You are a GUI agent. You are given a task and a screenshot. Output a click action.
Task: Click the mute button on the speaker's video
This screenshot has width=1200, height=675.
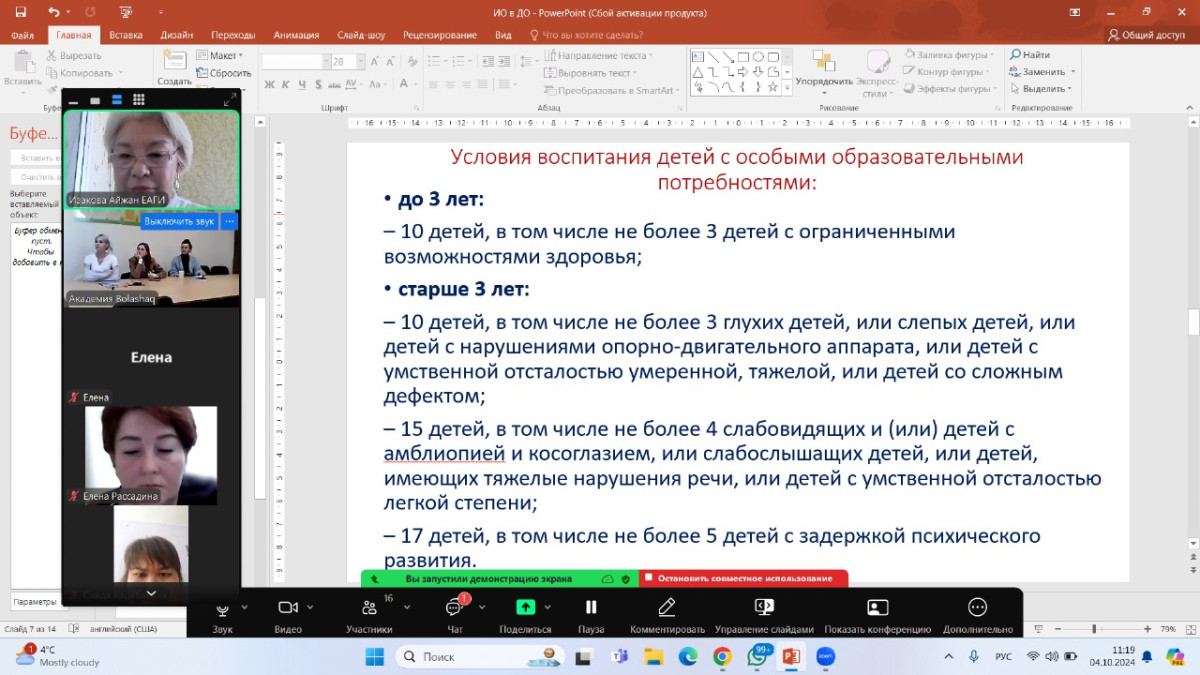click(179, 221)
